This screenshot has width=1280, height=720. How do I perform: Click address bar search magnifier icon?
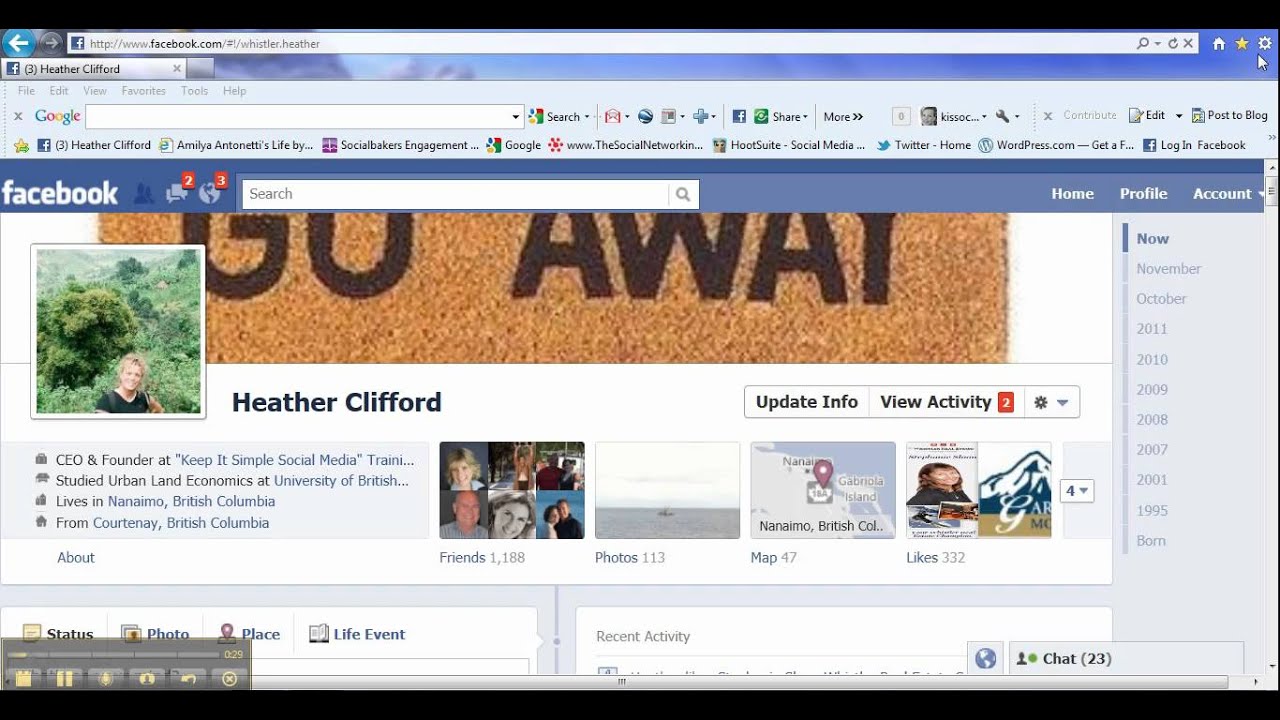[1143, 43]
